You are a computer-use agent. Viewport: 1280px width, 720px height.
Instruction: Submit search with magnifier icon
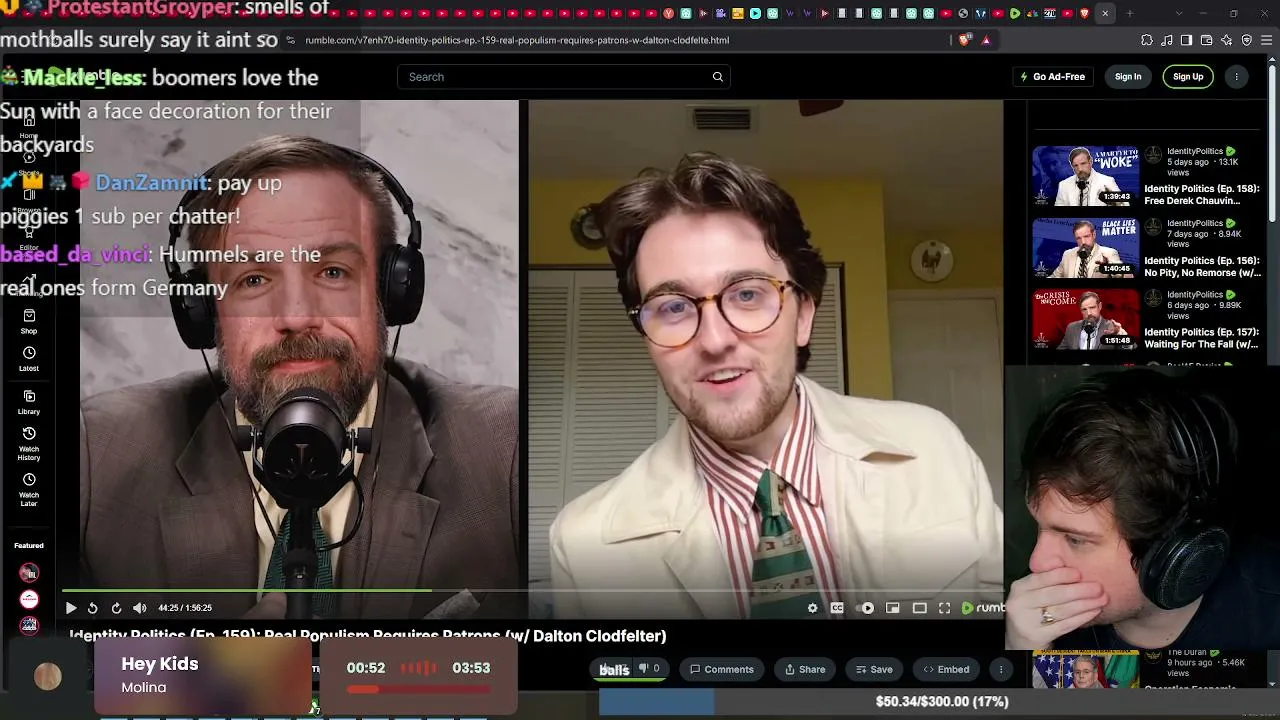pos(718,77)
